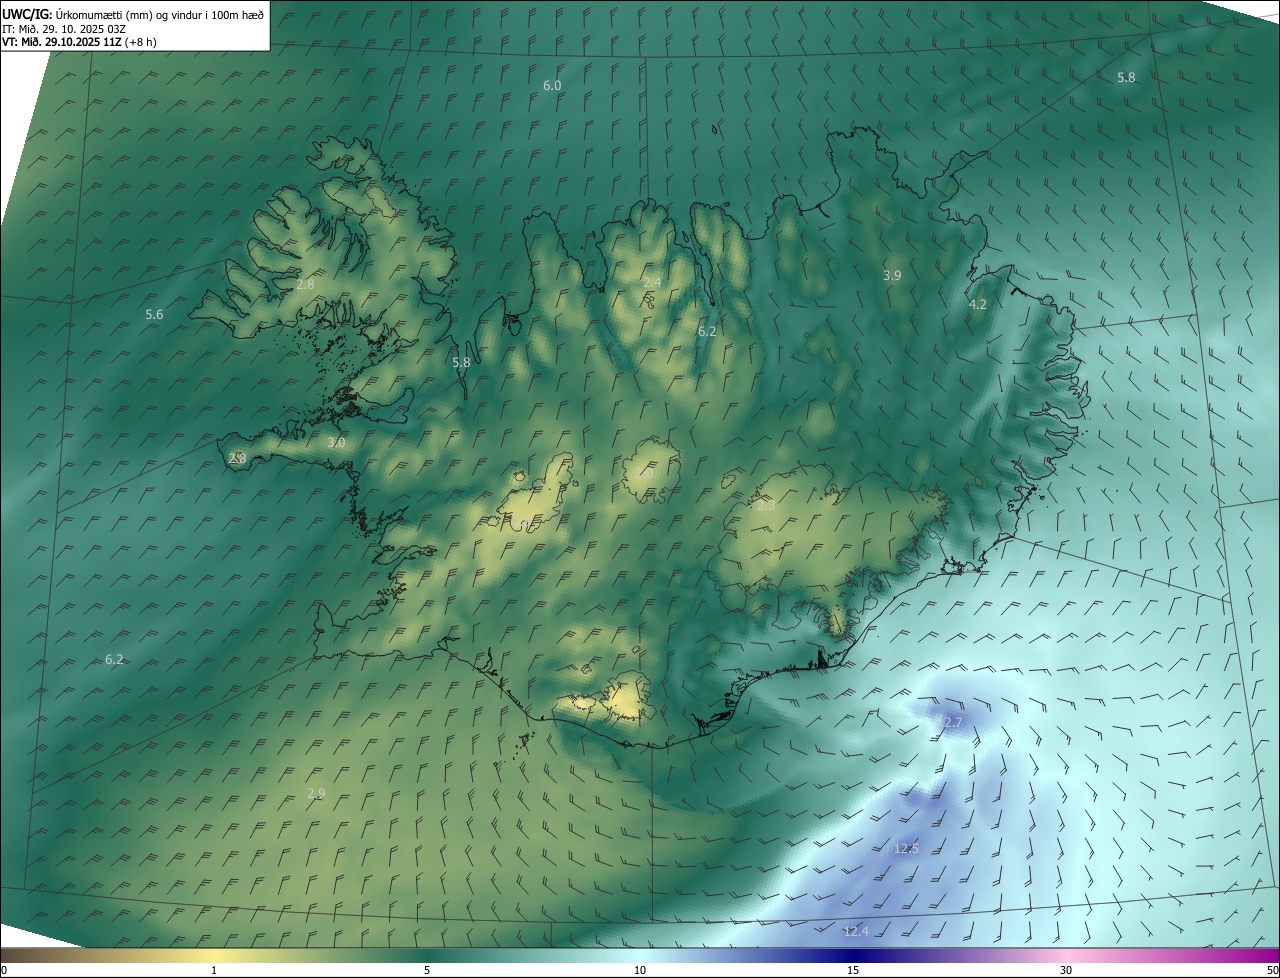
Task: Click the 5.6 value label on the map
Action: click(154, 315)
